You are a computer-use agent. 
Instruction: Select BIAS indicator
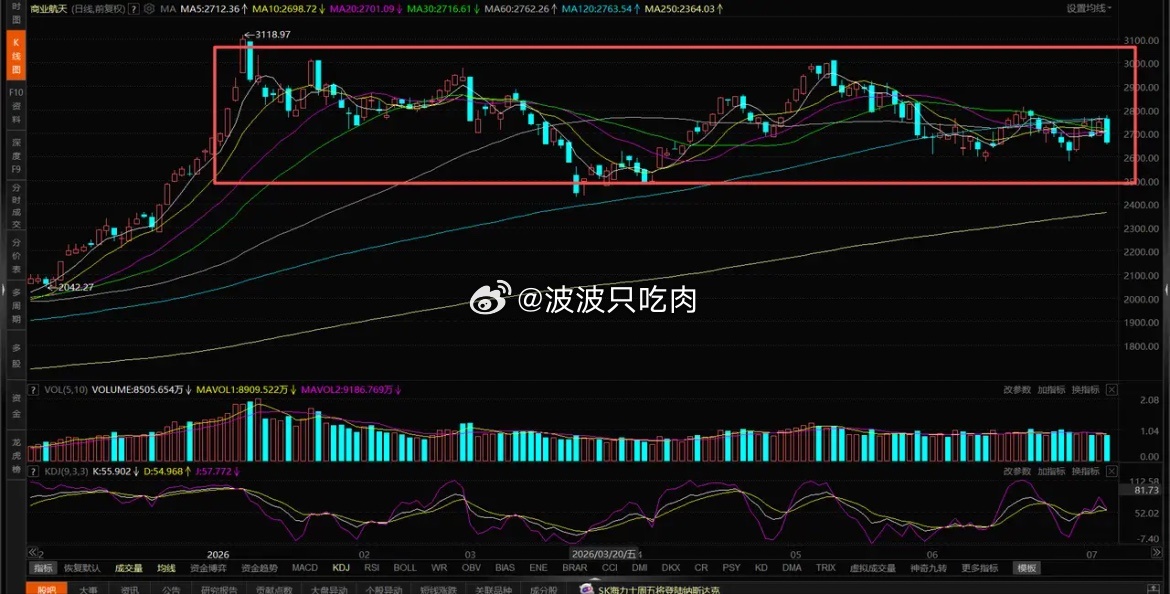[x=504, y=568]
